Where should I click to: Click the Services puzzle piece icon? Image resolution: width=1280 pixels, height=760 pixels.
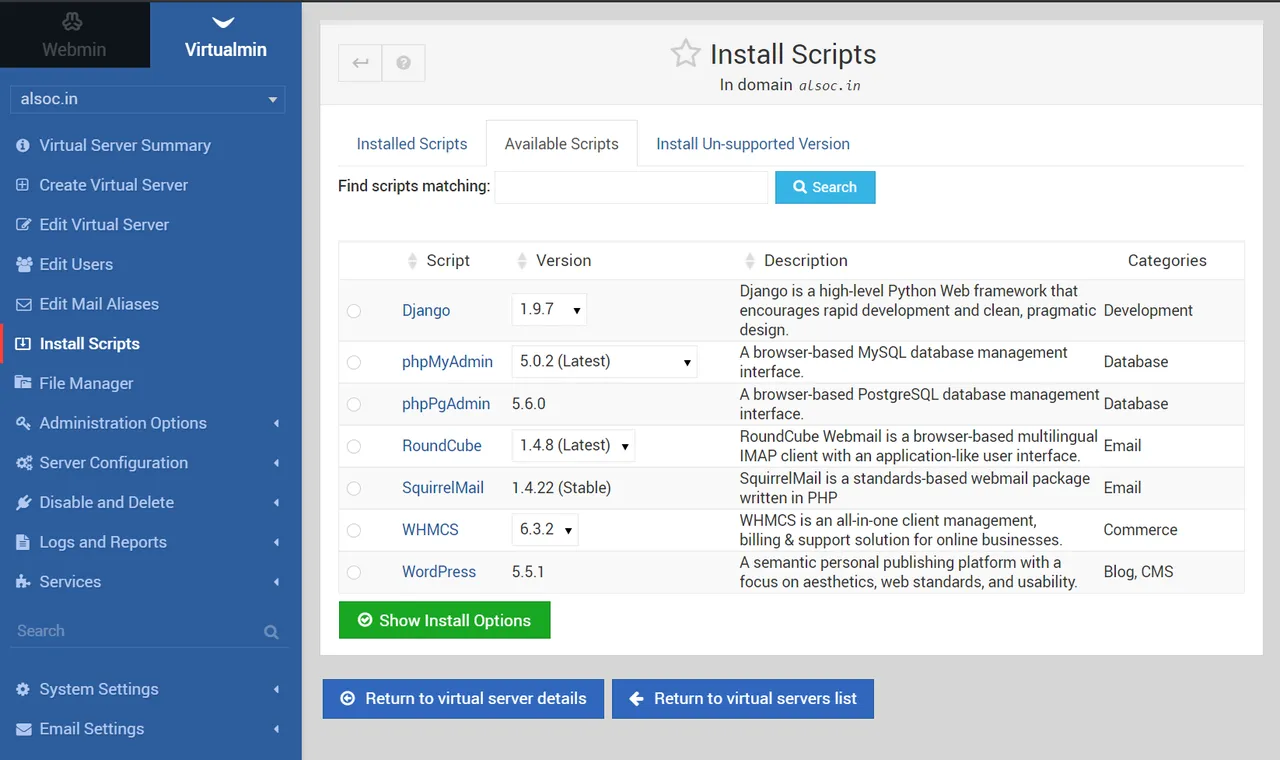[x=23, y=582]
